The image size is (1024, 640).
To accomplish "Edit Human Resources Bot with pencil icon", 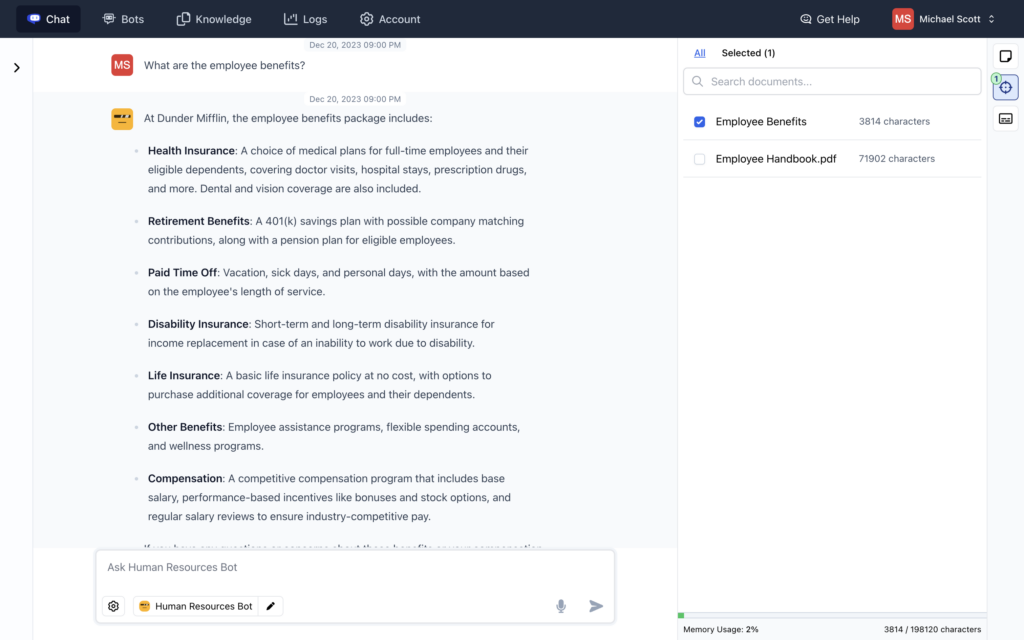I will [270, 606].
